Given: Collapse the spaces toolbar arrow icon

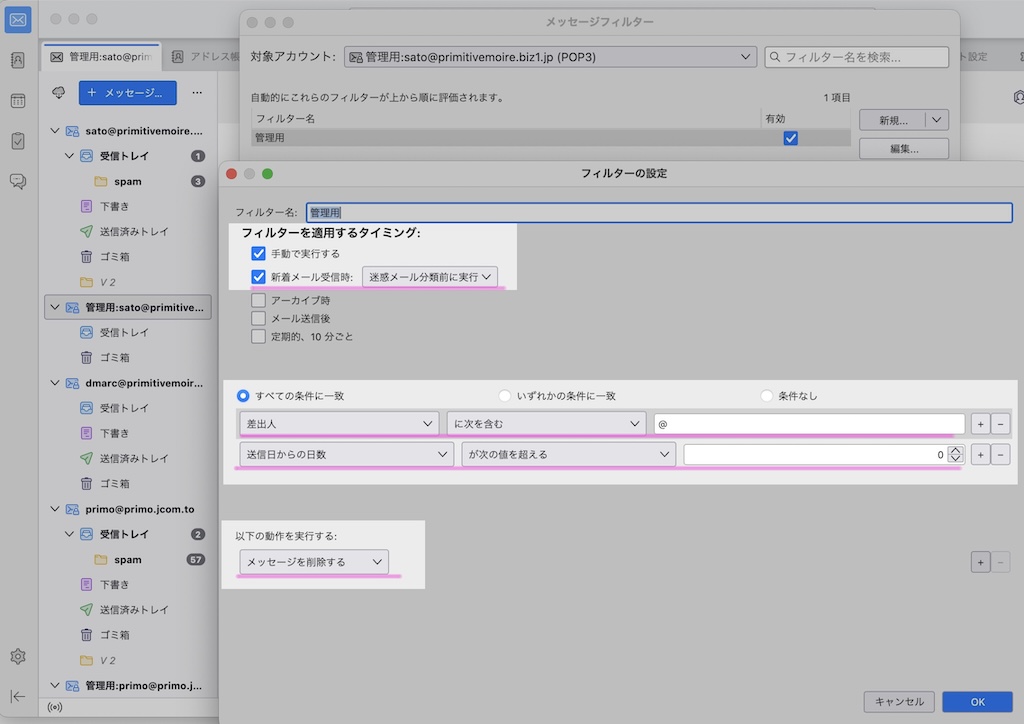Looking at the screenshot, I should (18, 696).
